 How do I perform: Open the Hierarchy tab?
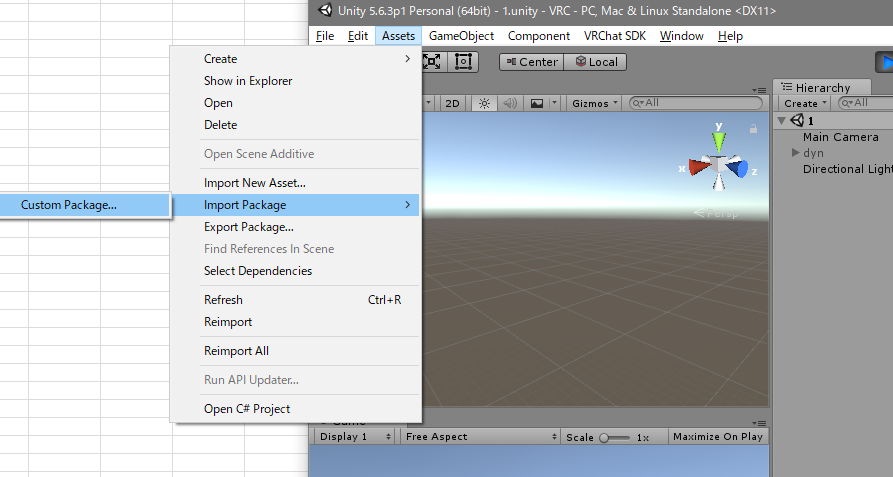tap(821, 87)
